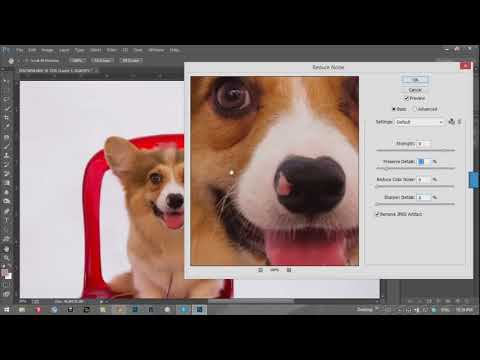Screen dimensions: 480x360
Task: Select the Eyedropper tool
Action: pos(6,127)
